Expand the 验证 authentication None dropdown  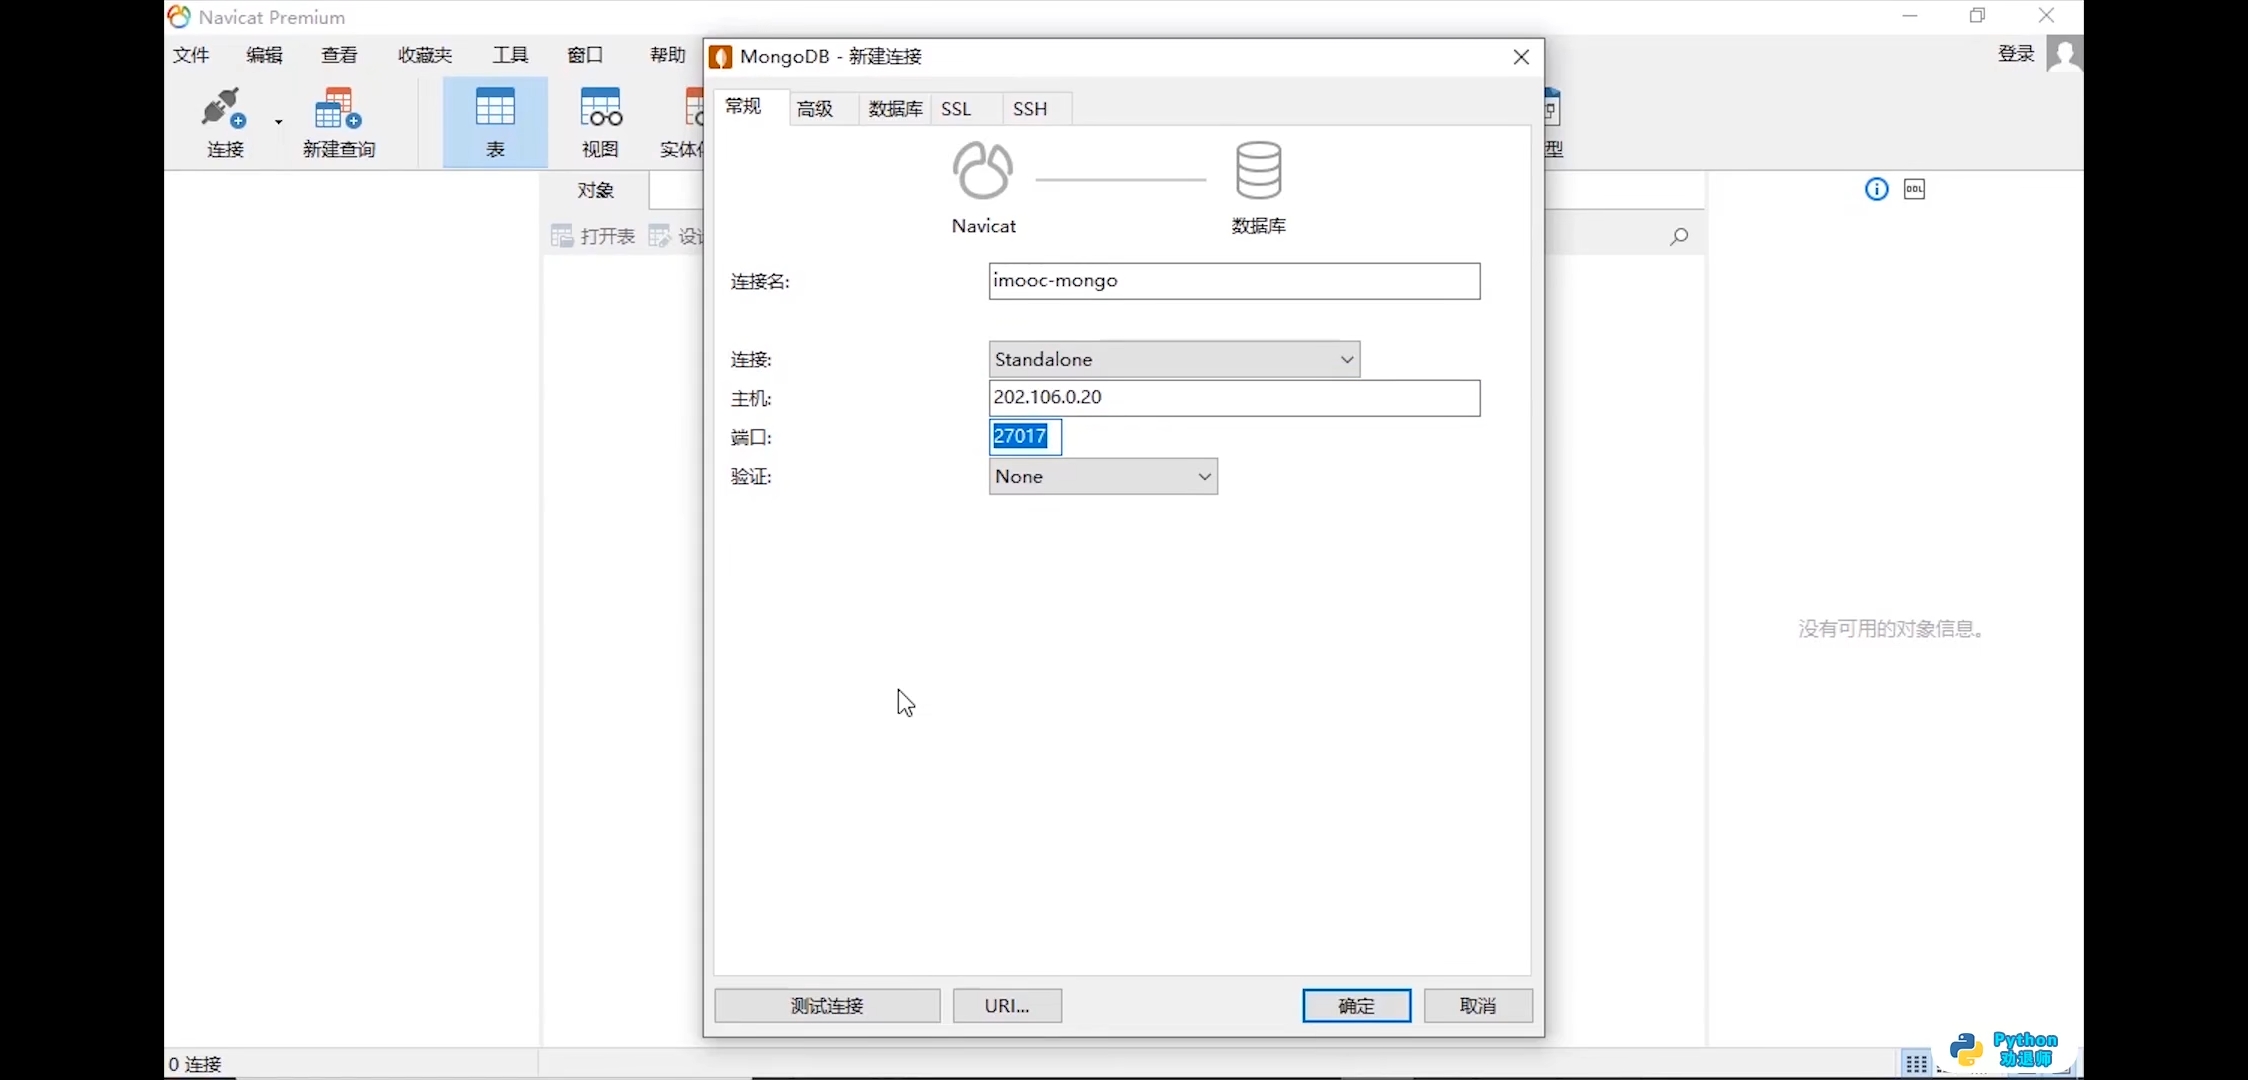1103,477
